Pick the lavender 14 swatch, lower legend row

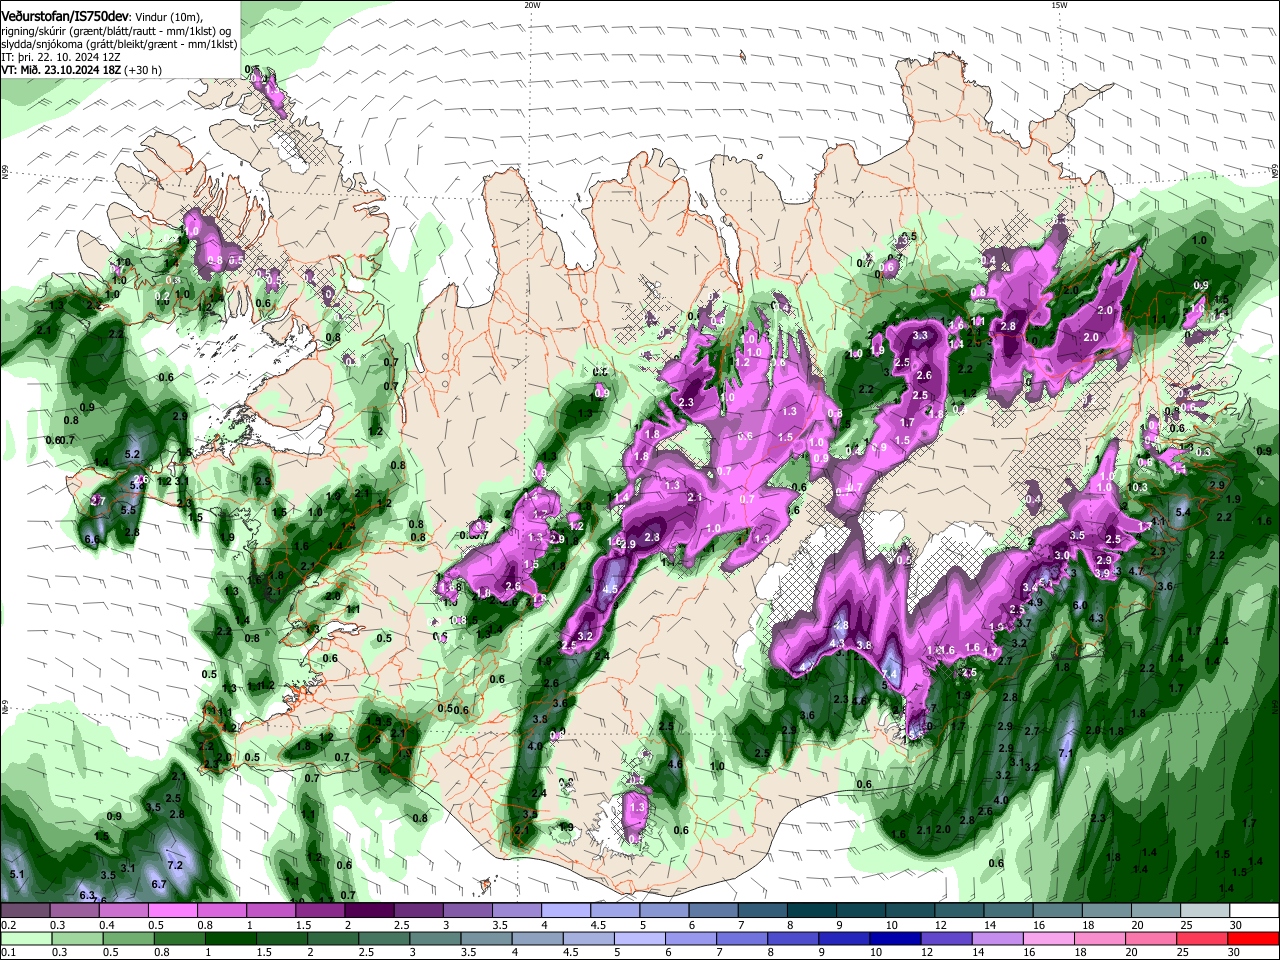[998, 938]
